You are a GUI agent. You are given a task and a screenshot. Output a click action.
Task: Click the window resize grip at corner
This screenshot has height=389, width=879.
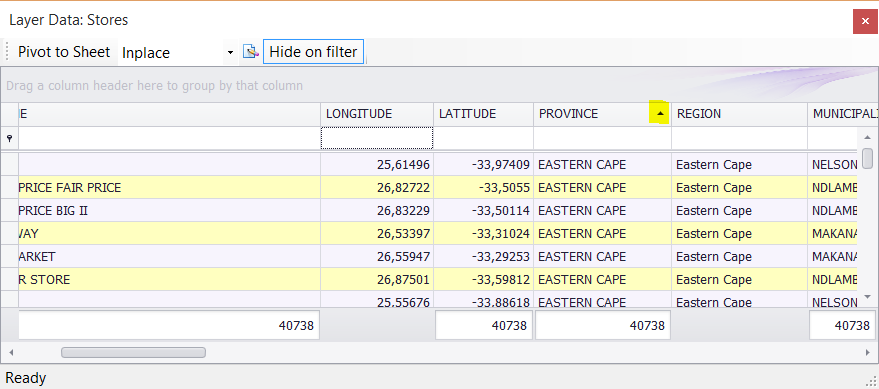[x=871, y=381]
